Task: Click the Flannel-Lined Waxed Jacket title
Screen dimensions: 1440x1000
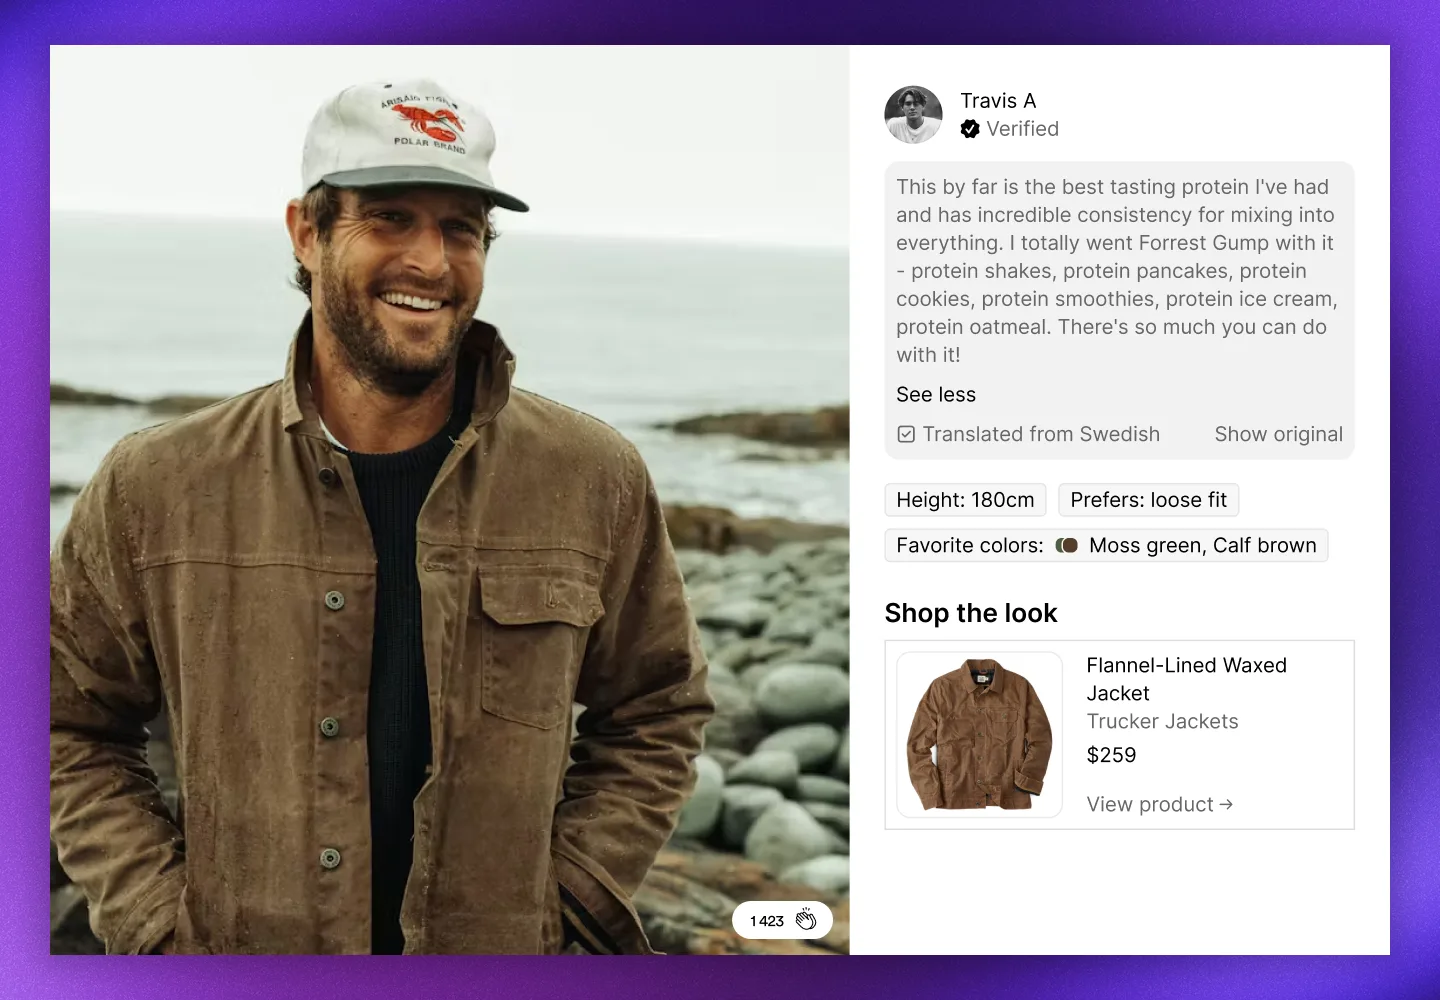Action: pyautogui.click(x=1186, y=679)
